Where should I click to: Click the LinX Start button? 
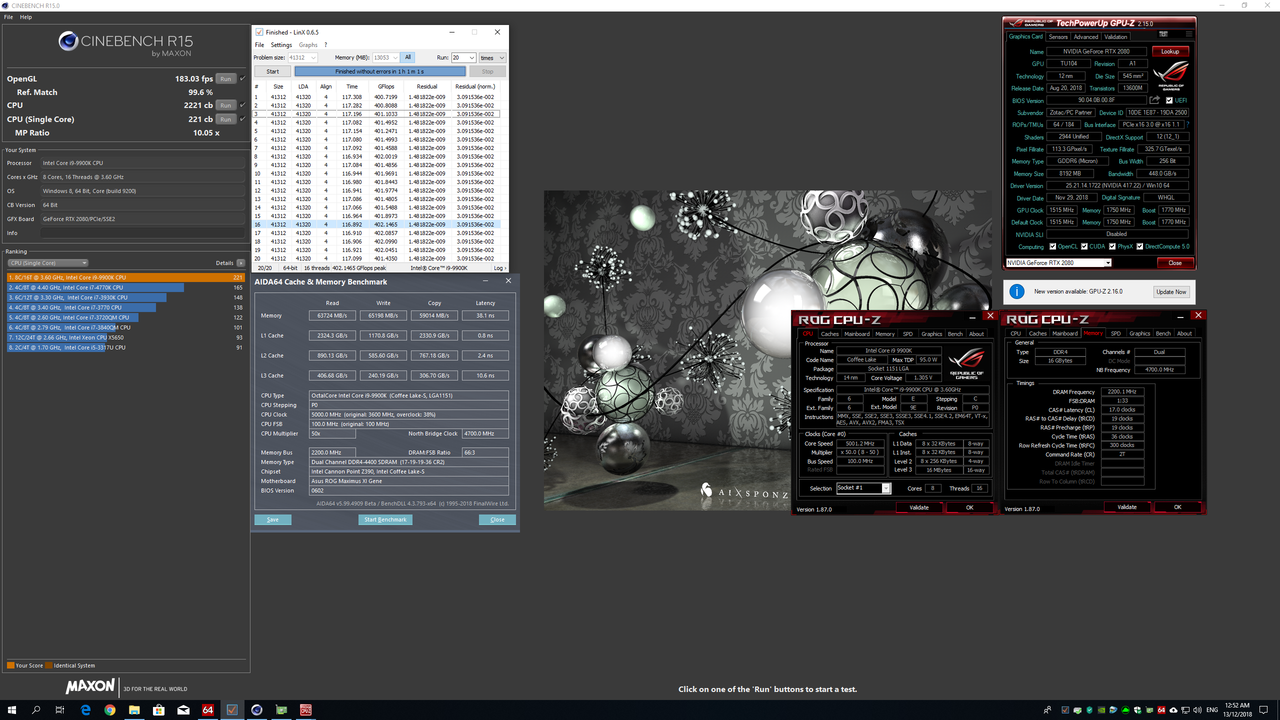pyautogui.click(x=272, y=72)
